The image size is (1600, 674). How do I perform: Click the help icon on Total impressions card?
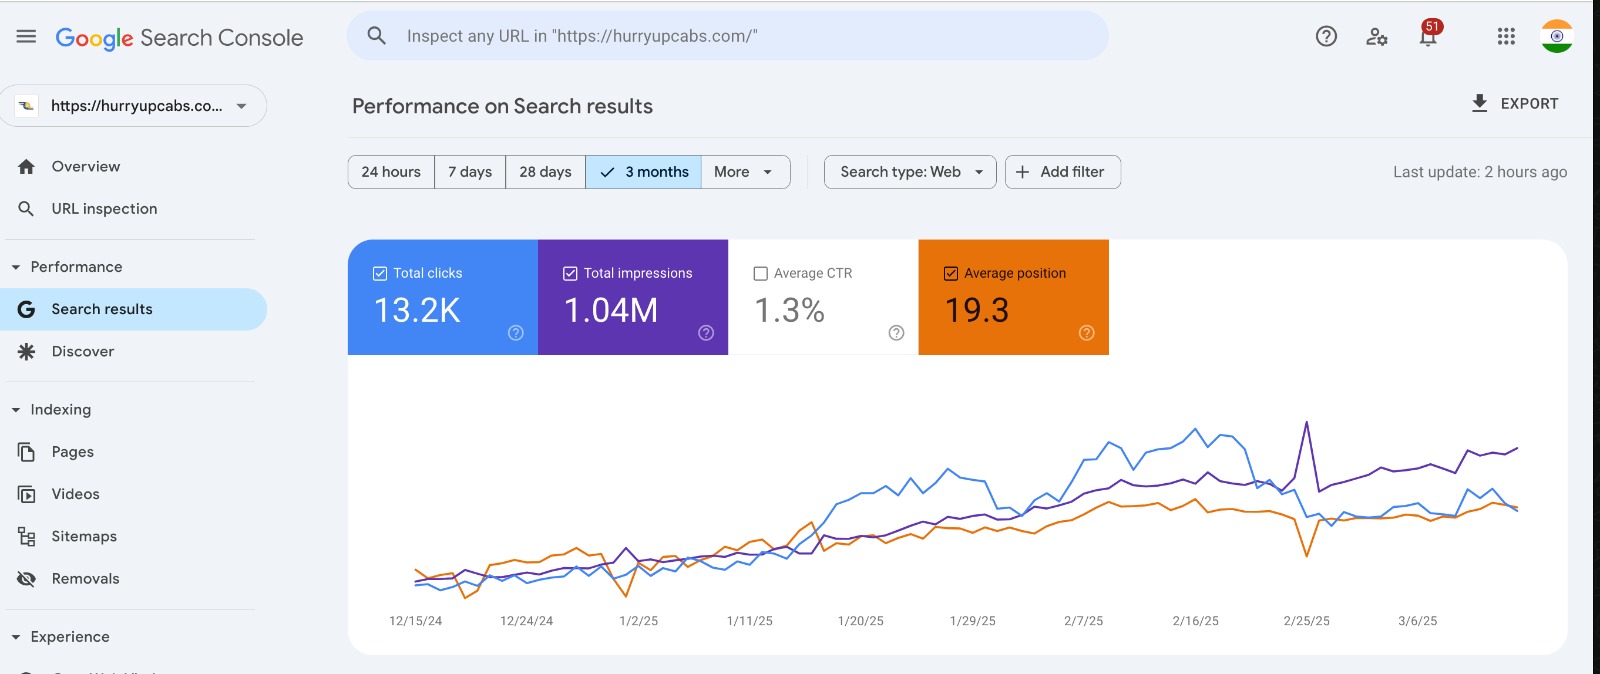coord(706,333)
